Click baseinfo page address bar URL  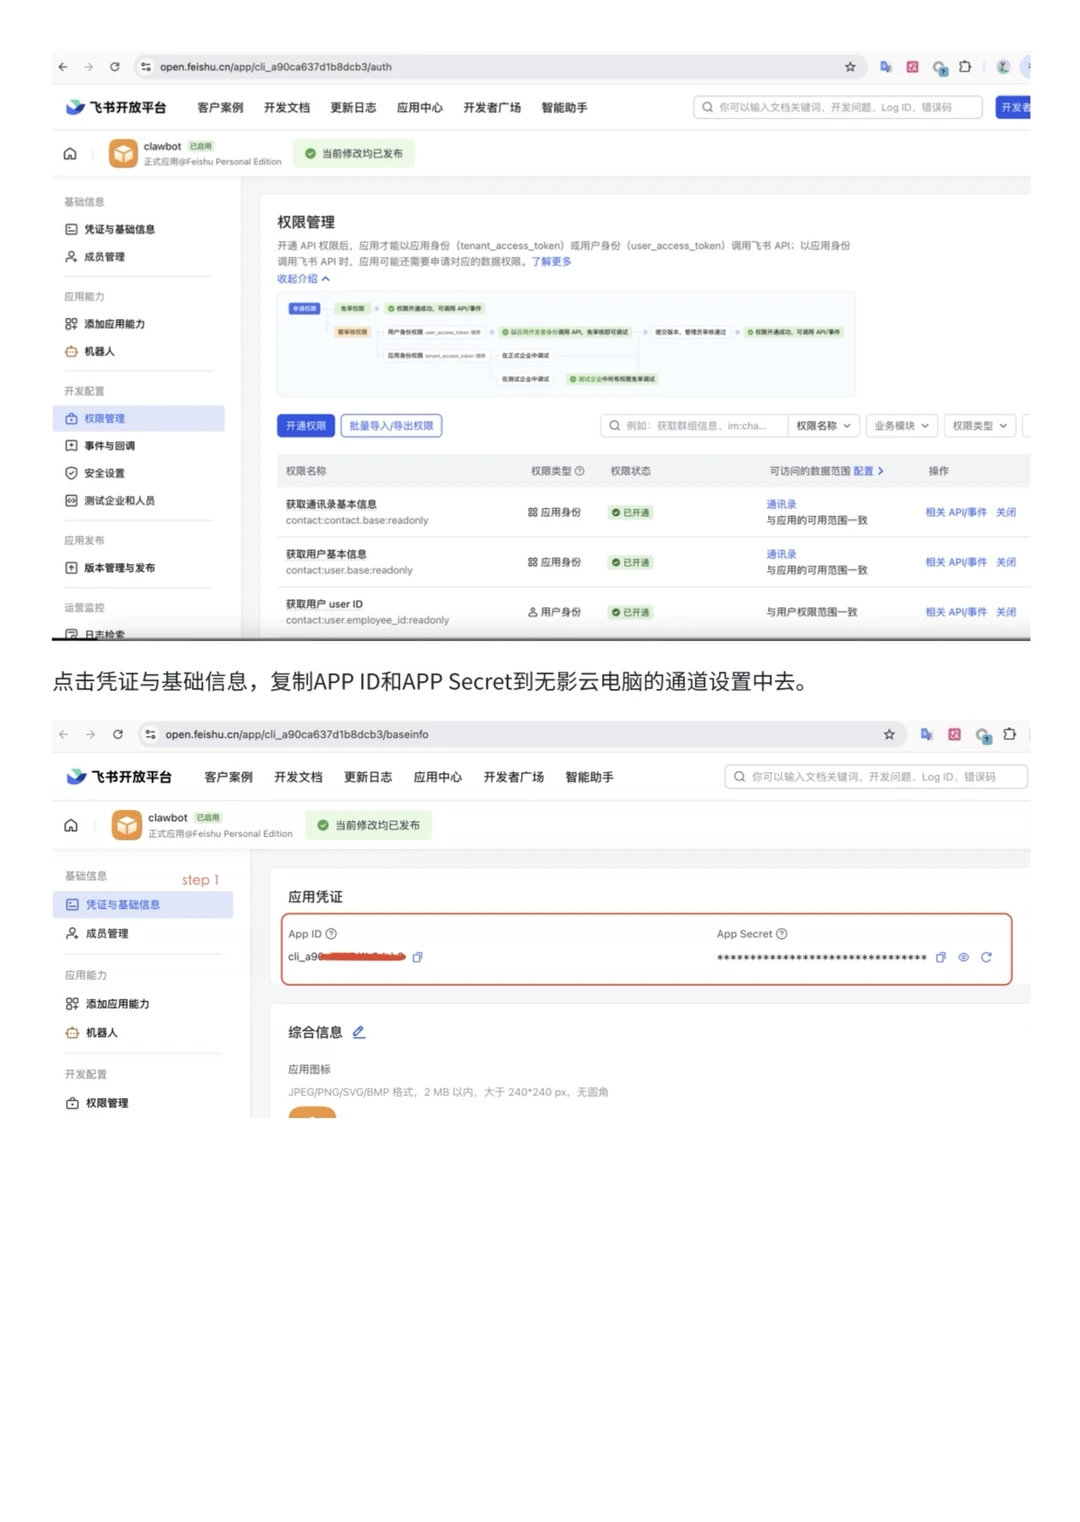(297, 734)
